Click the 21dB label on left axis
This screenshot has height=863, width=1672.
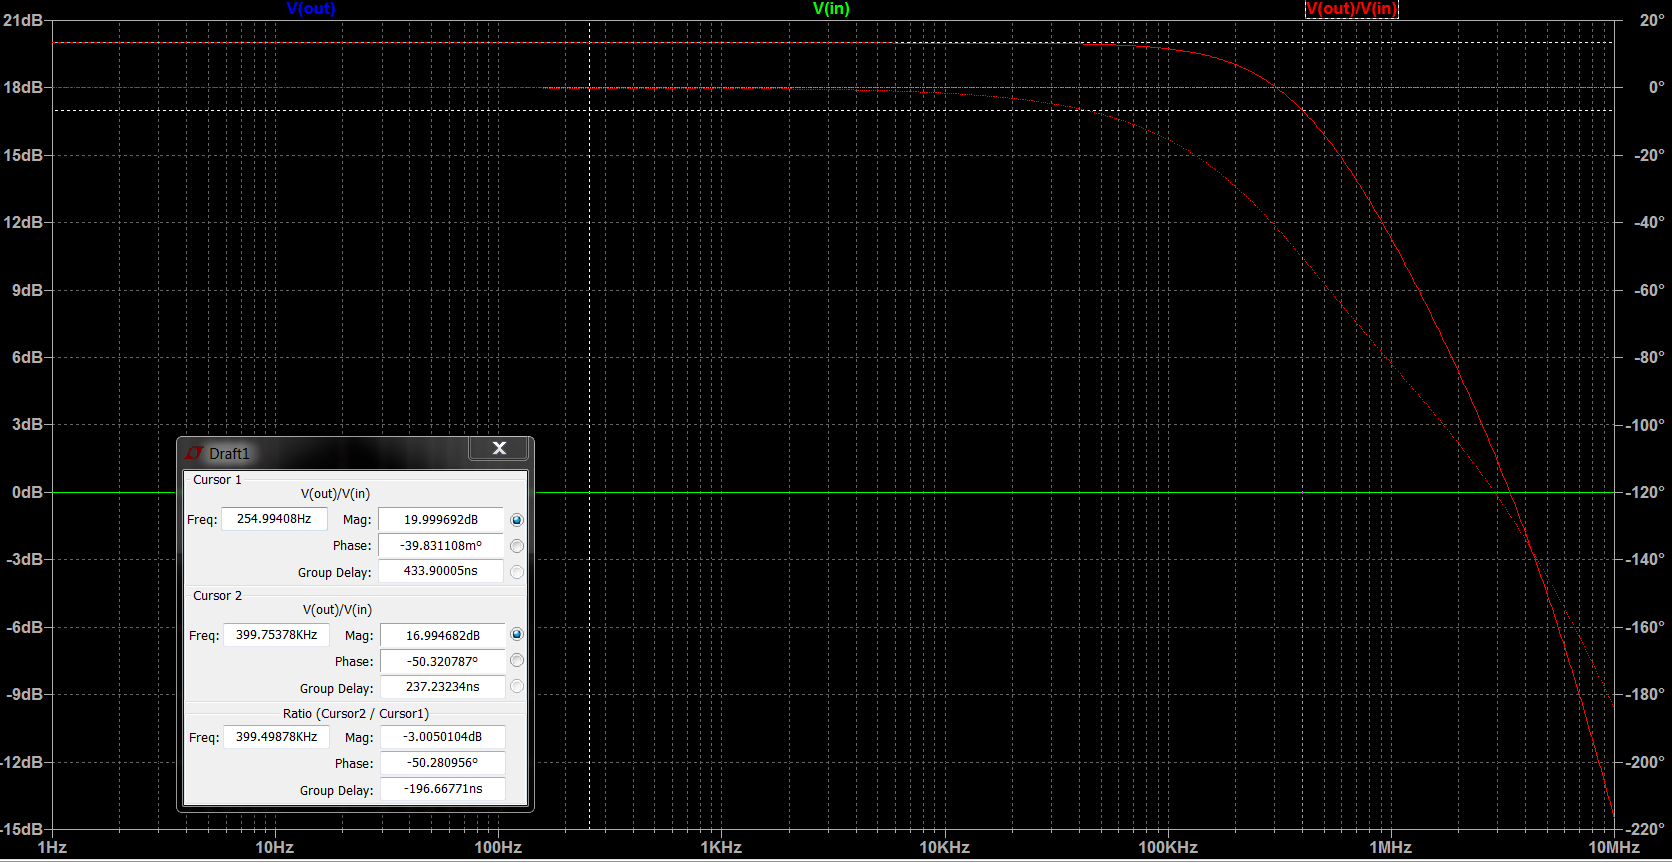(23, 21)
